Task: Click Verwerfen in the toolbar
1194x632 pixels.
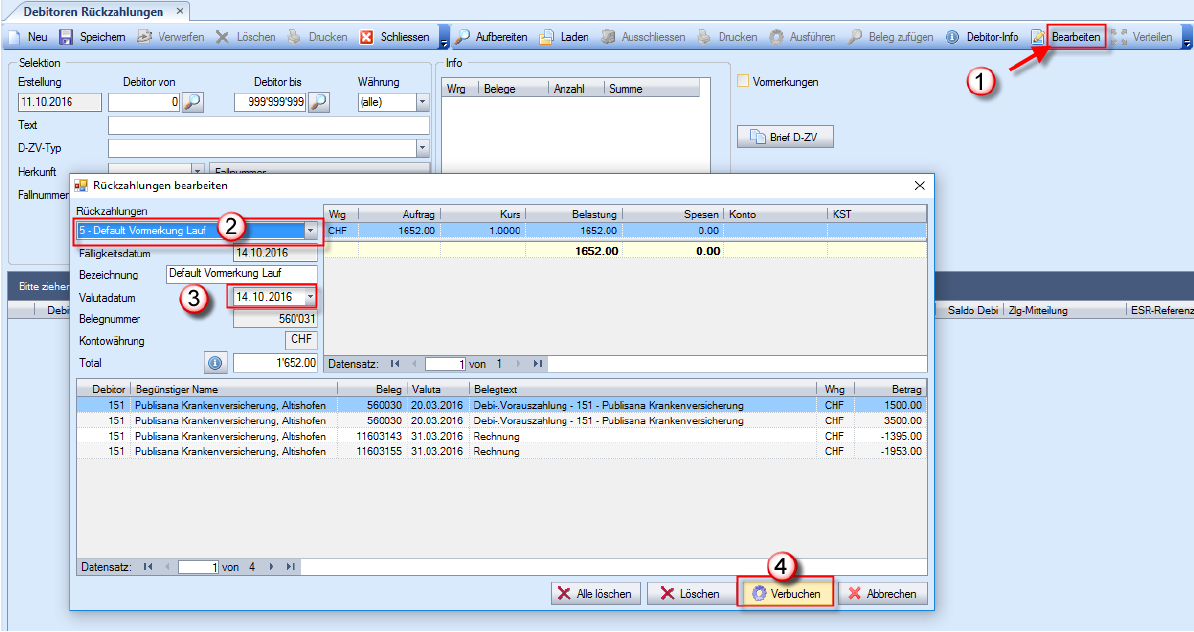Action: coord(170,37)
